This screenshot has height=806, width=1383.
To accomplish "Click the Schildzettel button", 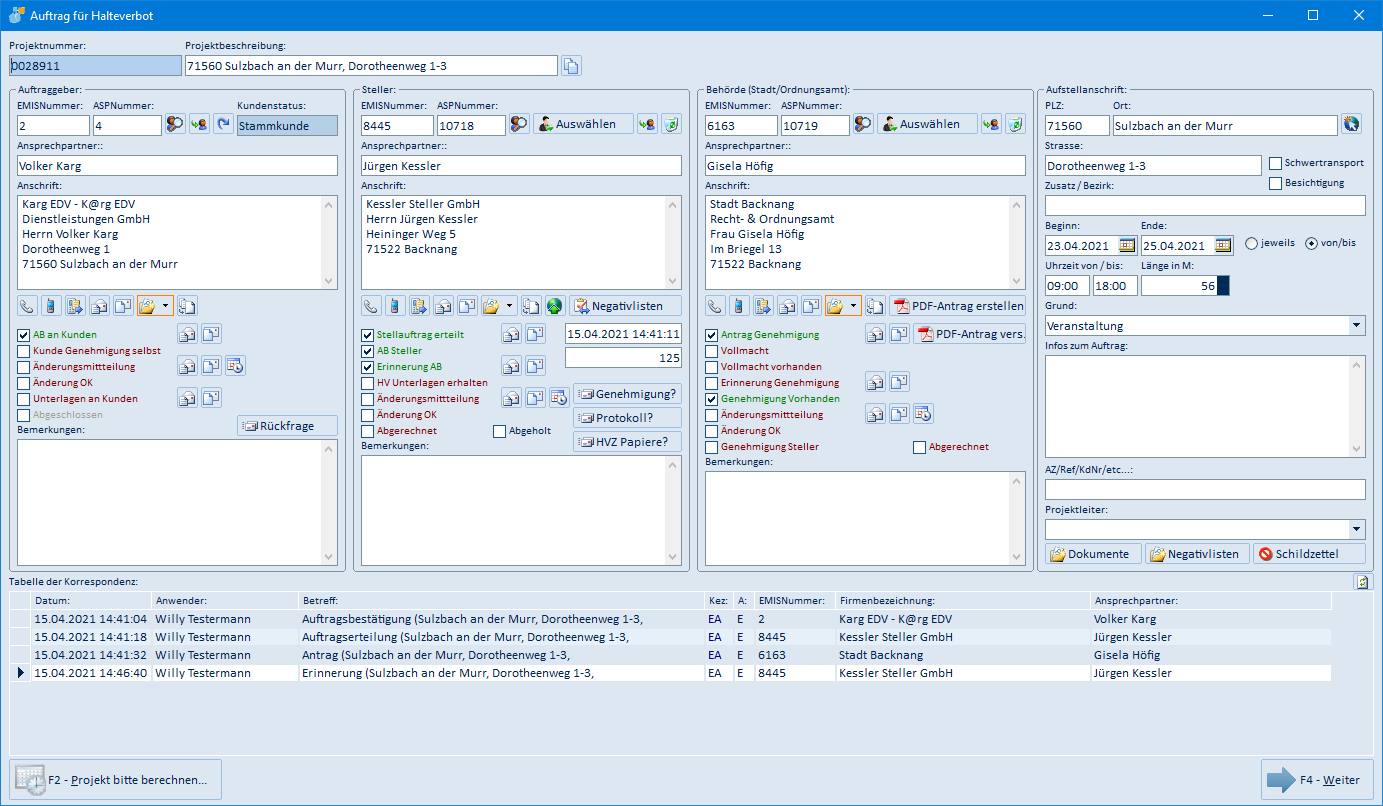I will tap(1309, 553).
